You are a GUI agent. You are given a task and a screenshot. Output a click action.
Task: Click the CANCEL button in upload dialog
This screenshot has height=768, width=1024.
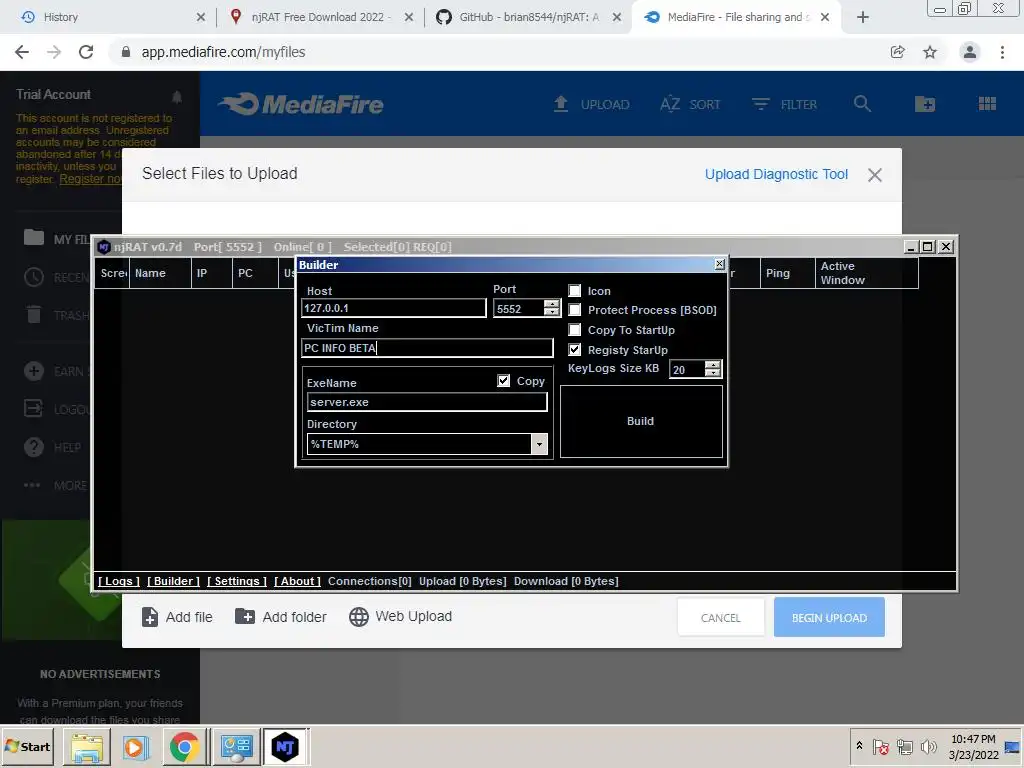tap(721, 618)
